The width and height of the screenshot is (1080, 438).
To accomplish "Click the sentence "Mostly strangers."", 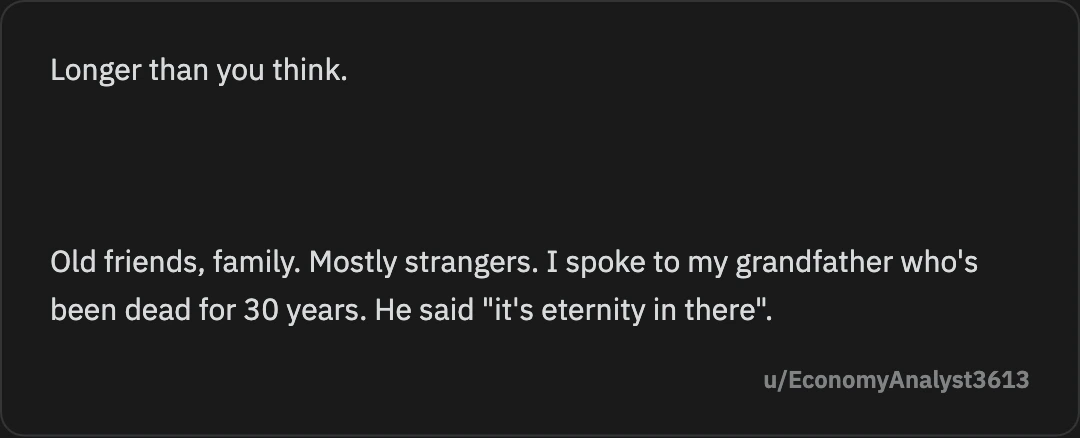I will (424, 262).
